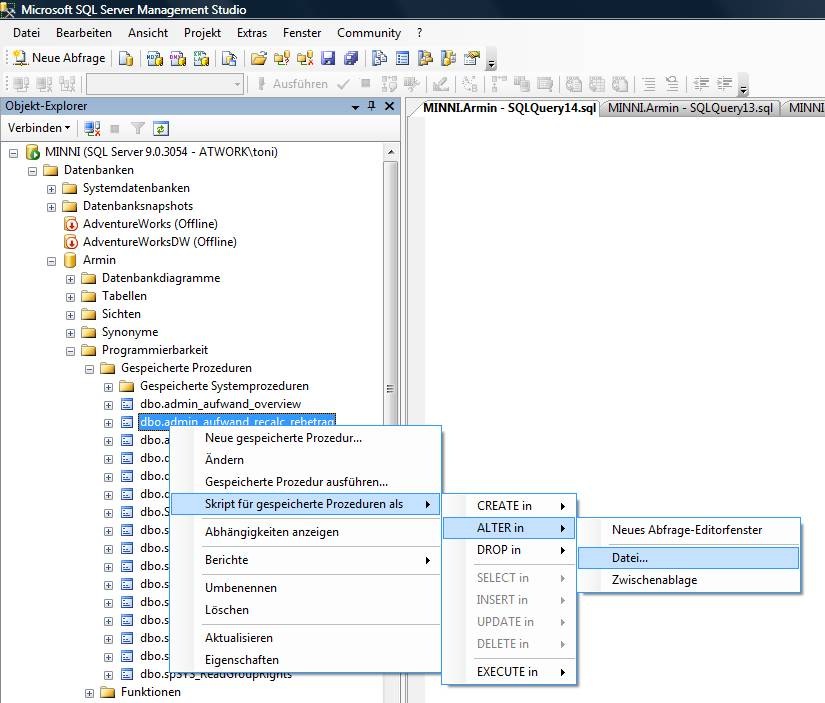Create a new MDX query
825x703 pixels.
coord(156,58)
